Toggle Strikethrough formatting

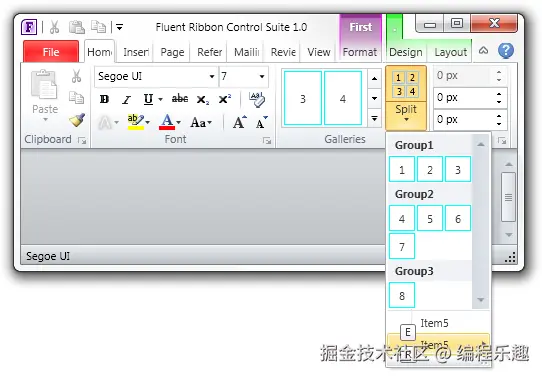pyautogui.click(x=180, y=99)
